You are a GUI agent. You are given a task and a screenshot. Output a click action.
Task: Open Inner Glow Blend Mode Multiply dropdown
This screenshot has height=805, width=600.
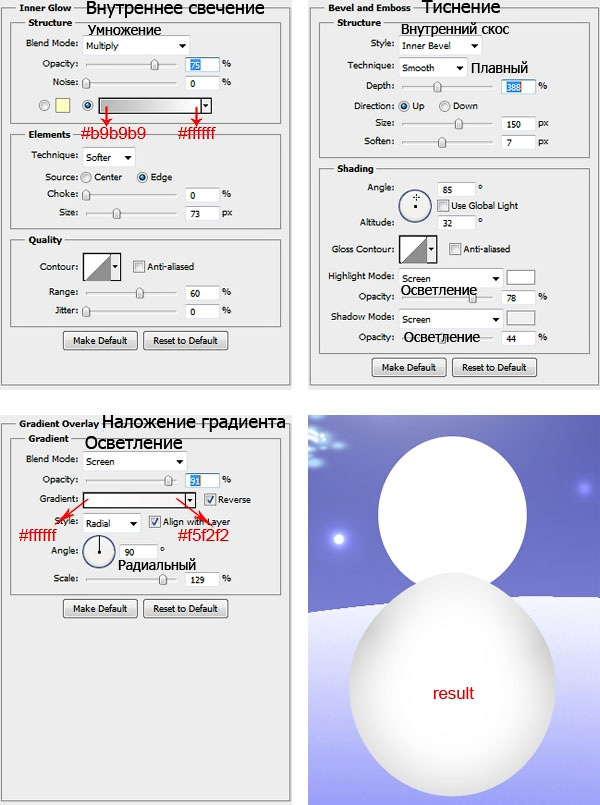(136, 46)
